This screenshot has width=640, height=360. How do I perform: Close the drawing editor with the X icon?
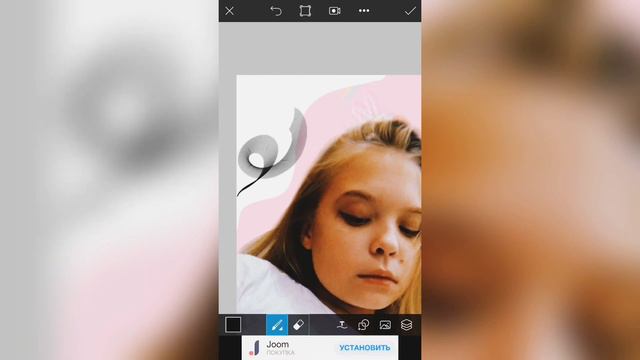tap(229, 11)
